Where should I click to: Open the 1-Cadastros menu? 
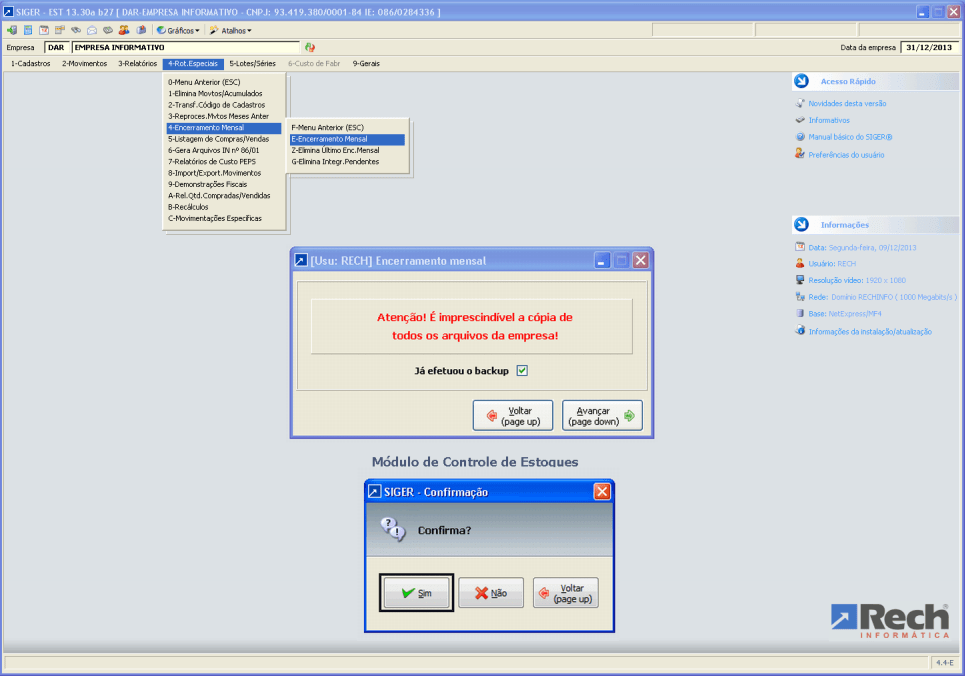31,63
